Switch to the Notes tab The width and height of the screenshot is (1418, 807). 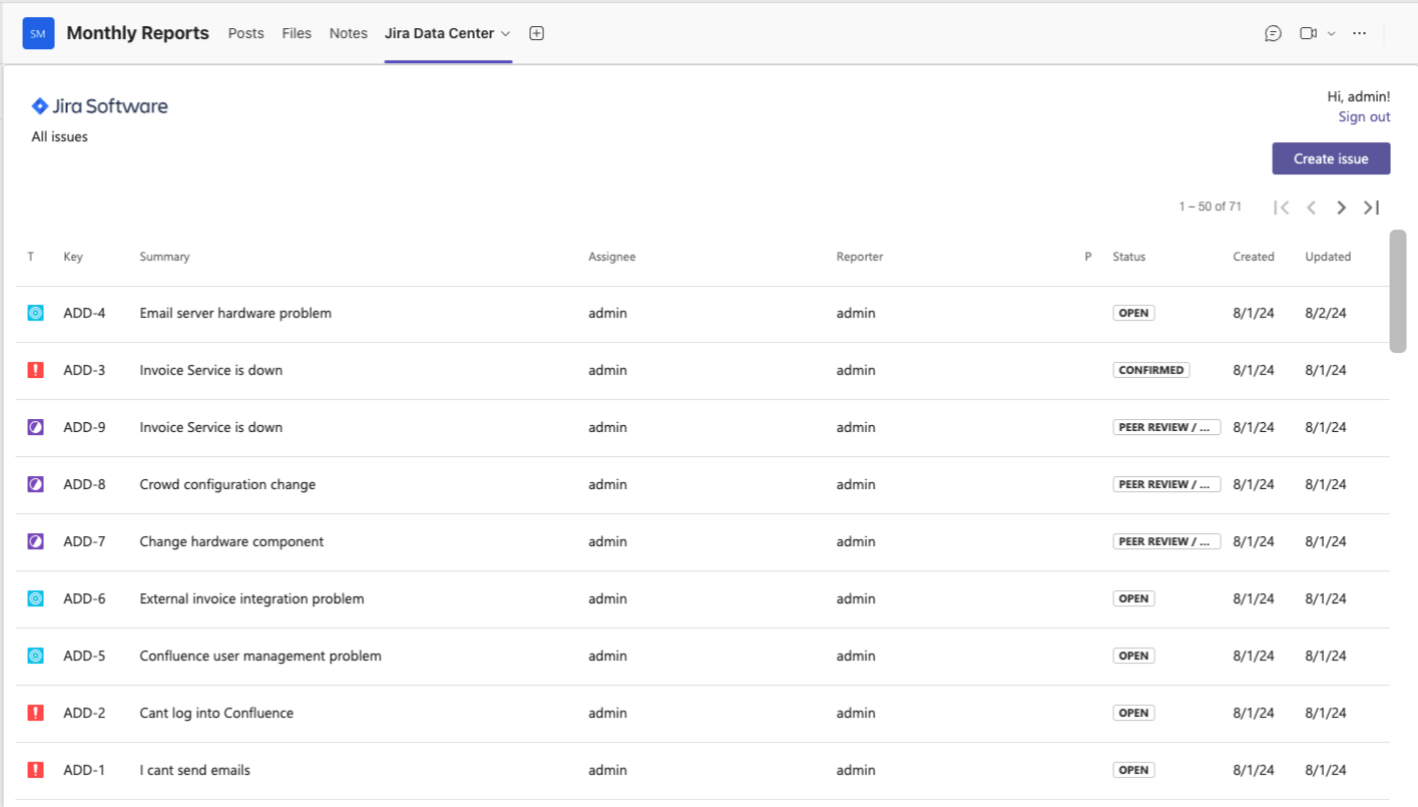click(348, 33)
